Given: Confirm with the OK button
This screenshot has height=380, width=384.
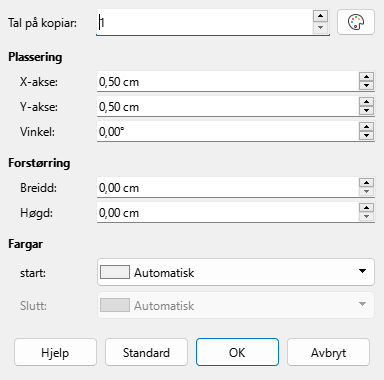Looking at the screenshot, I should (x=237, y=352).
